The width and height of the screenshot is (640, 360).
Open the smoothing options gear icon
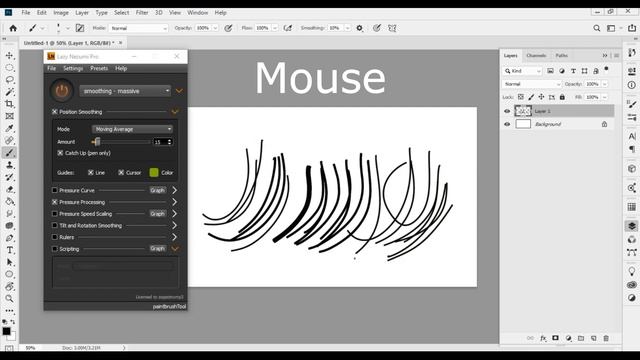(360, 28)
